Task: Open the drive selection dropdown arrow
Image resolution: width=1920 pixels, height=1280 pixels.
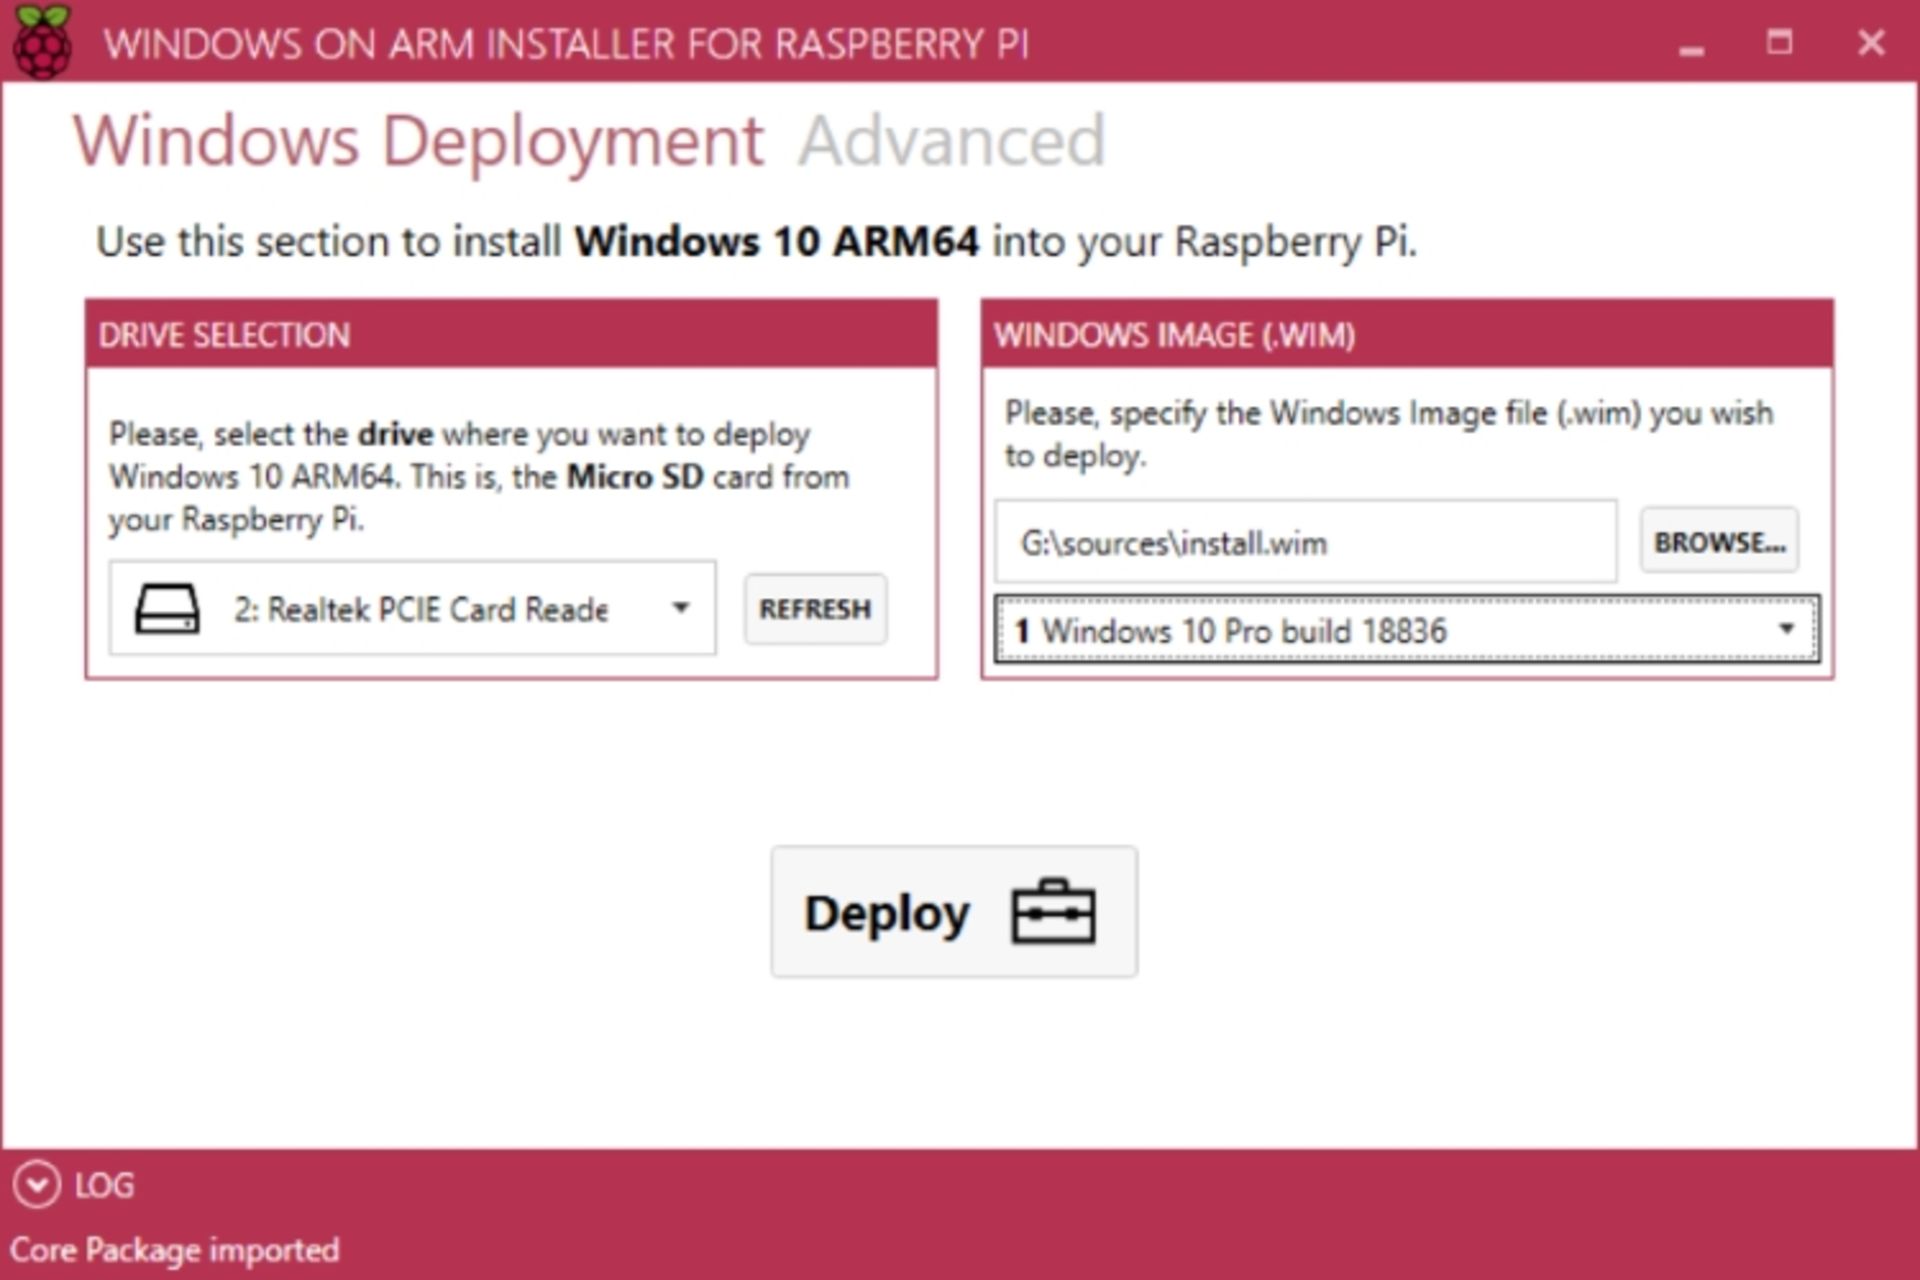Action: [681, 608]
